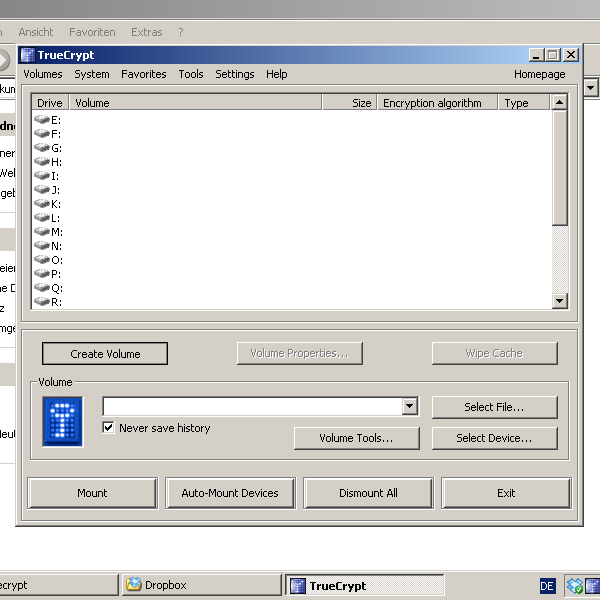600x600 pixels.
Task: Click Select File... button
Action: coord(494,407)
